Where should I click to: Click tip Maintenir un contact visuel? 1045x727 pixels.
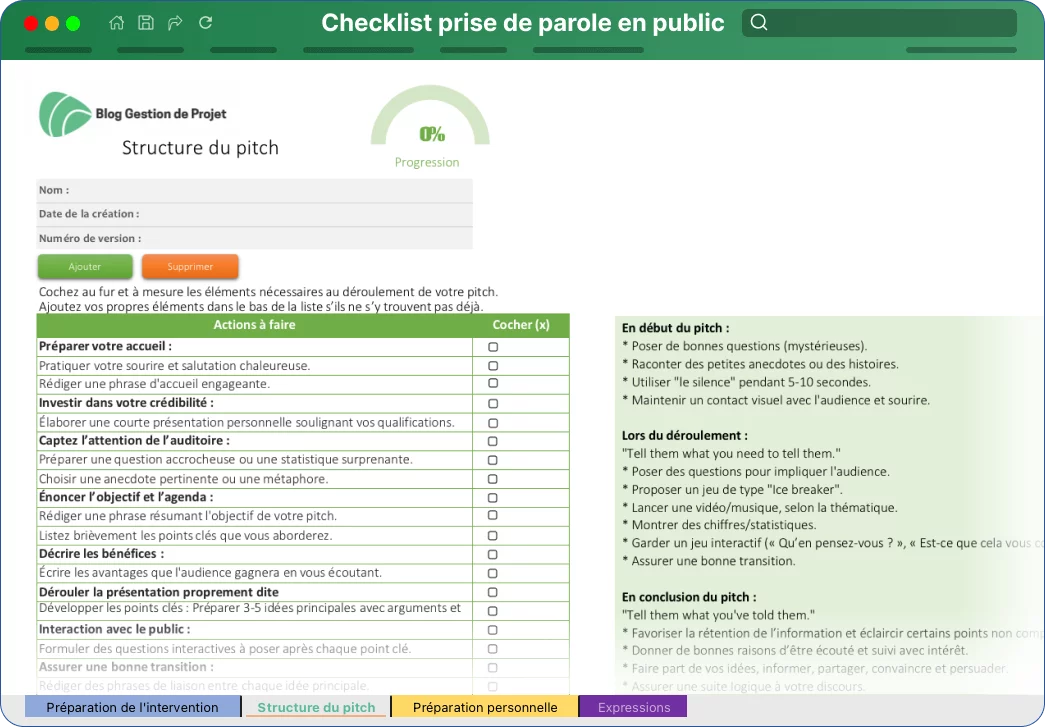click(x=776, y=400)
